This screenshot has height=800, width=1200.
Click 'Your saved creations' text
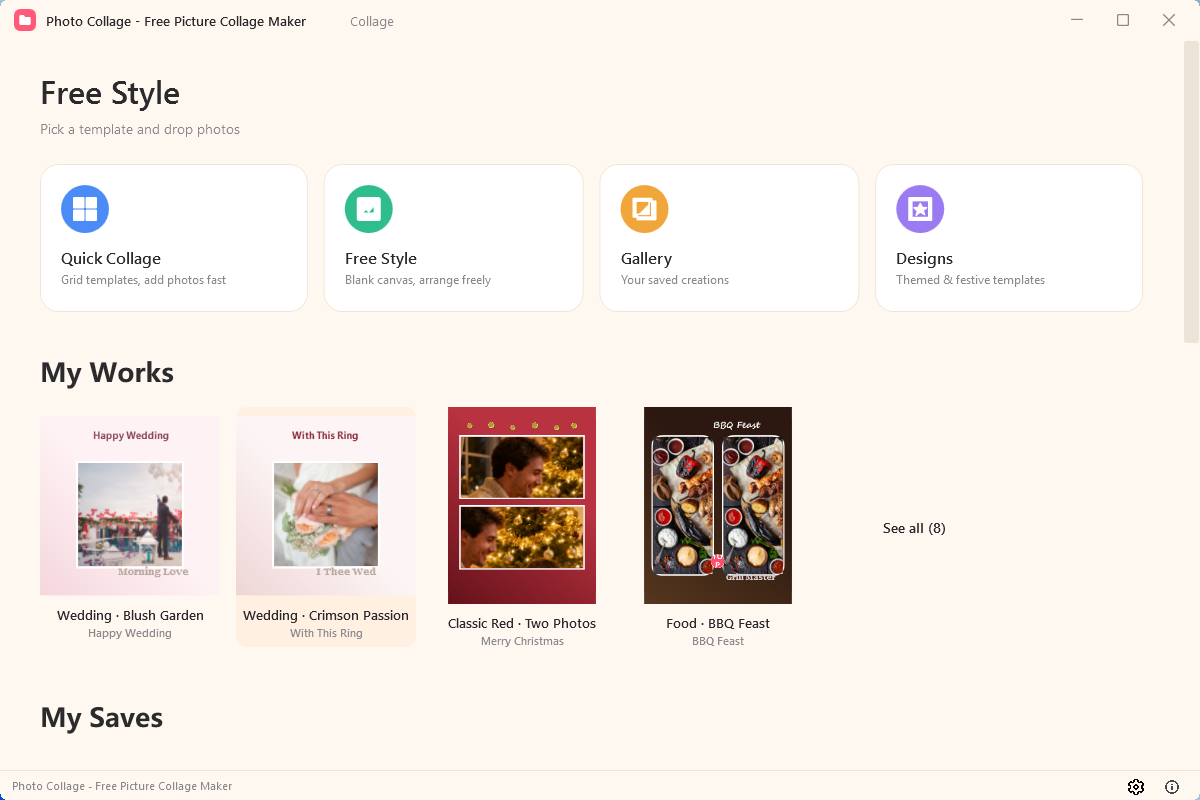(x=675, y=280)
